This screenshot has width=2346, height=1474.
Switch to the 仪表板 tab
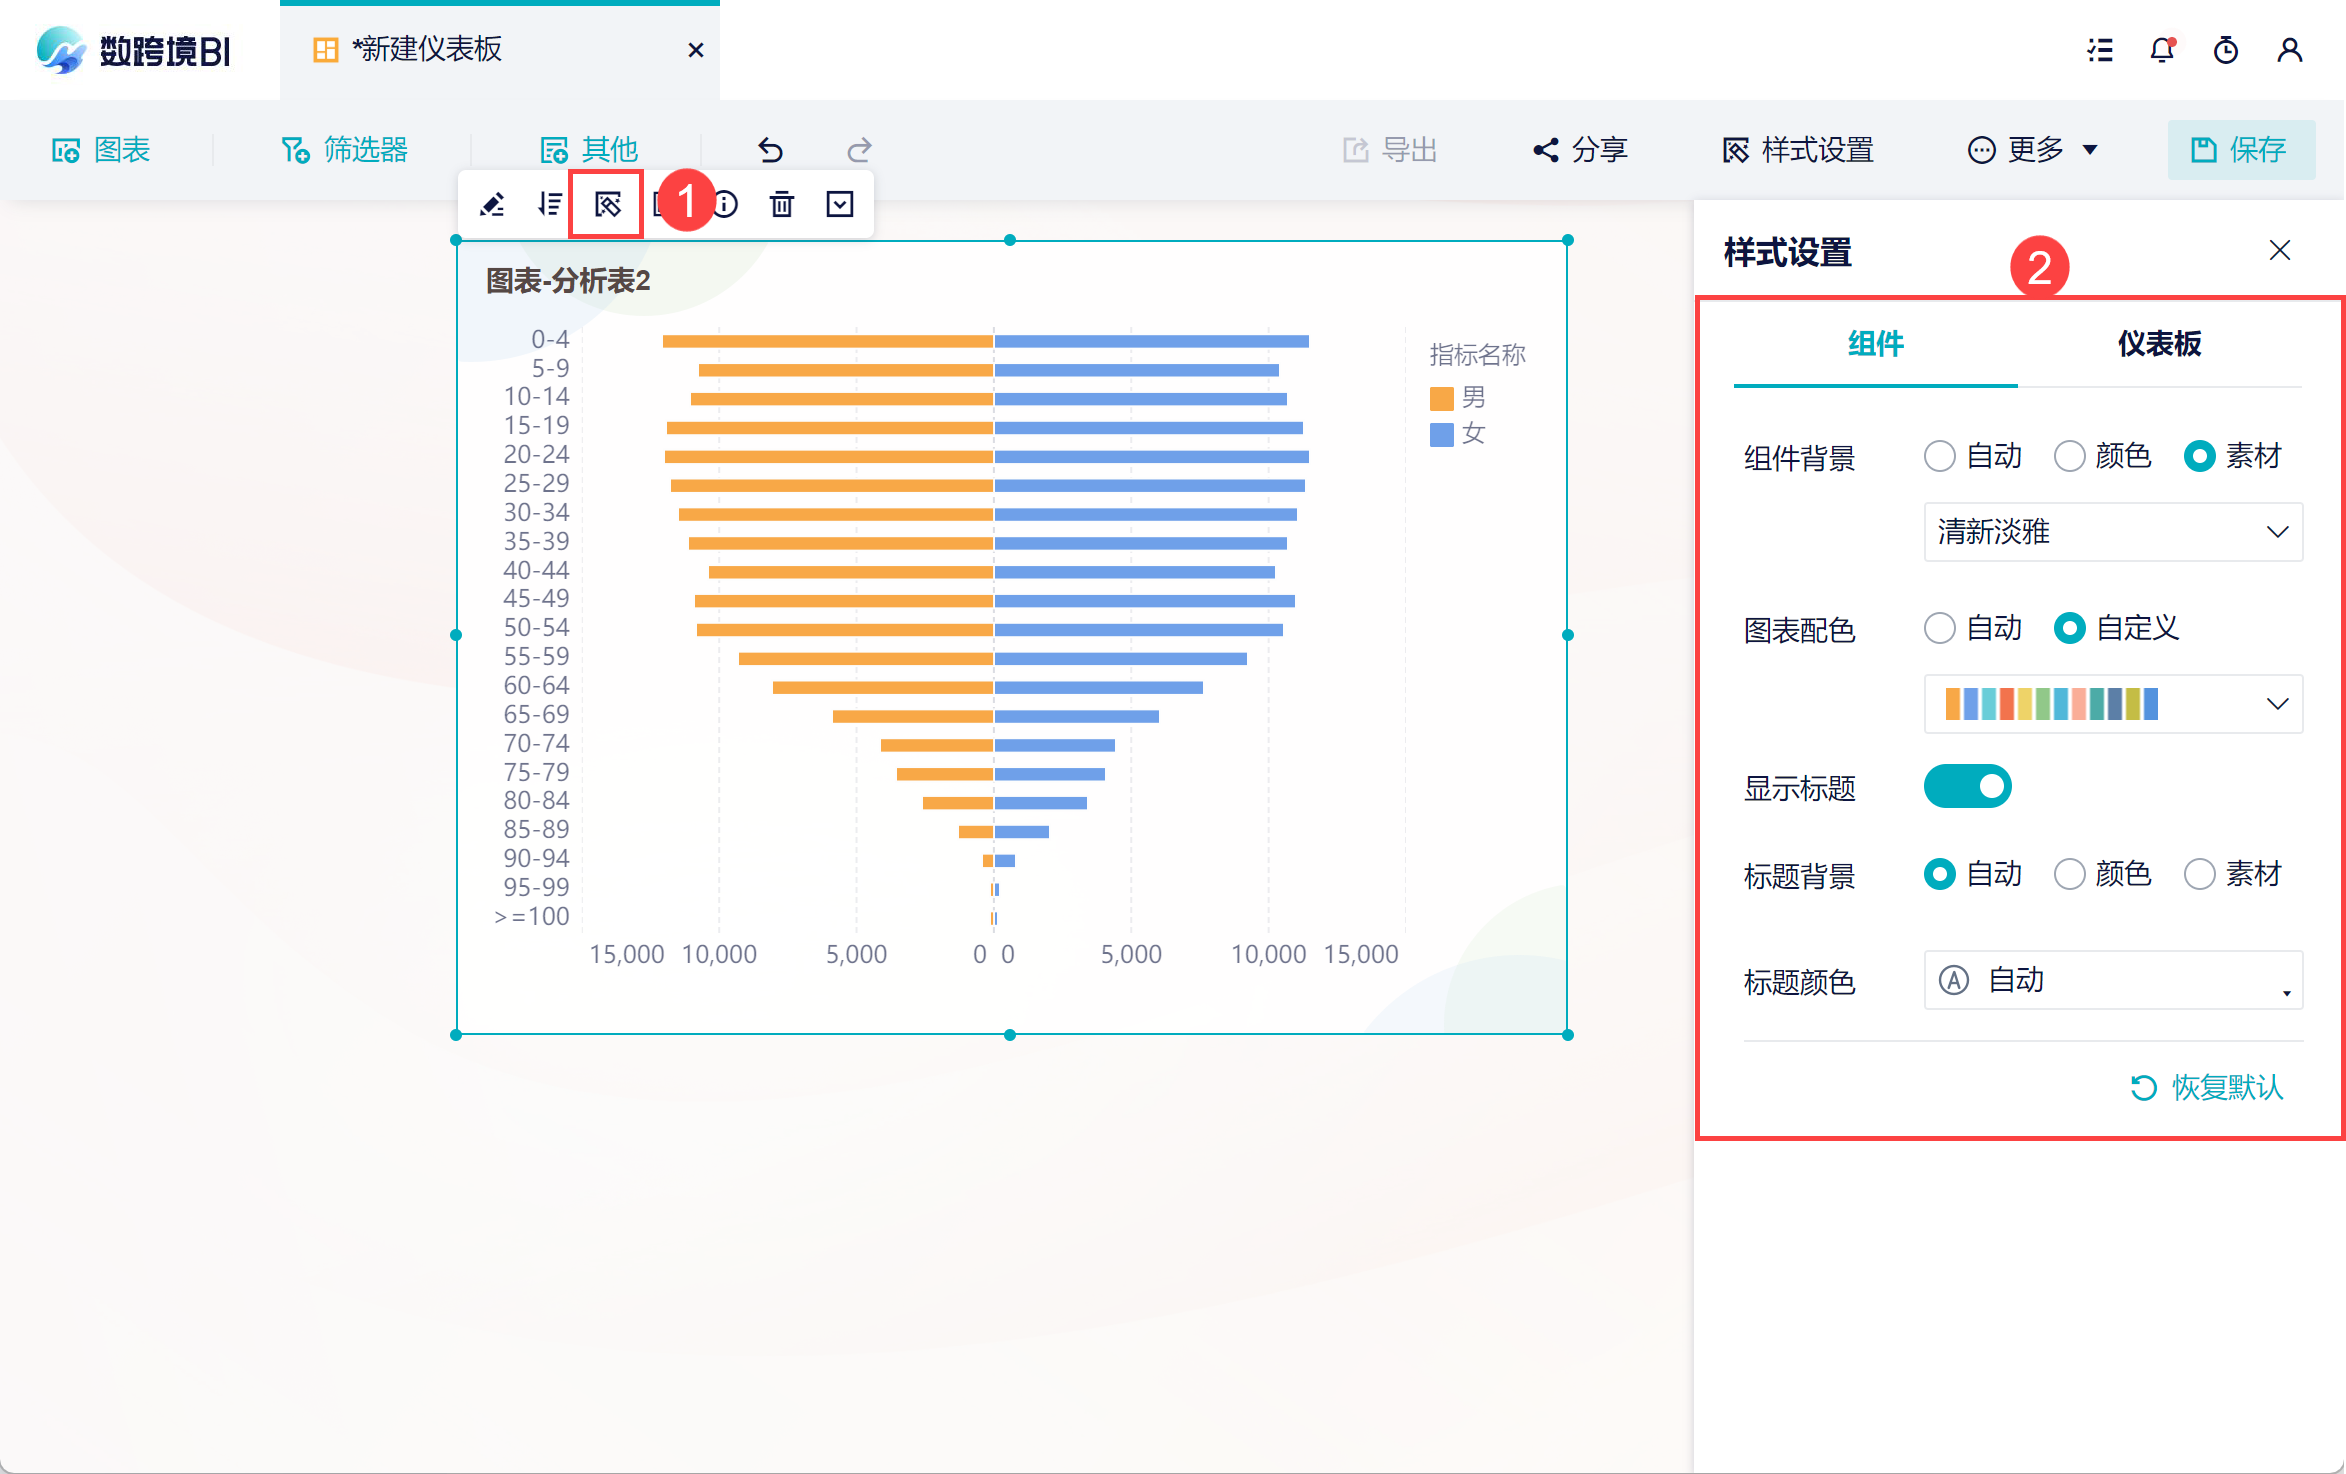pos(2159,344)
